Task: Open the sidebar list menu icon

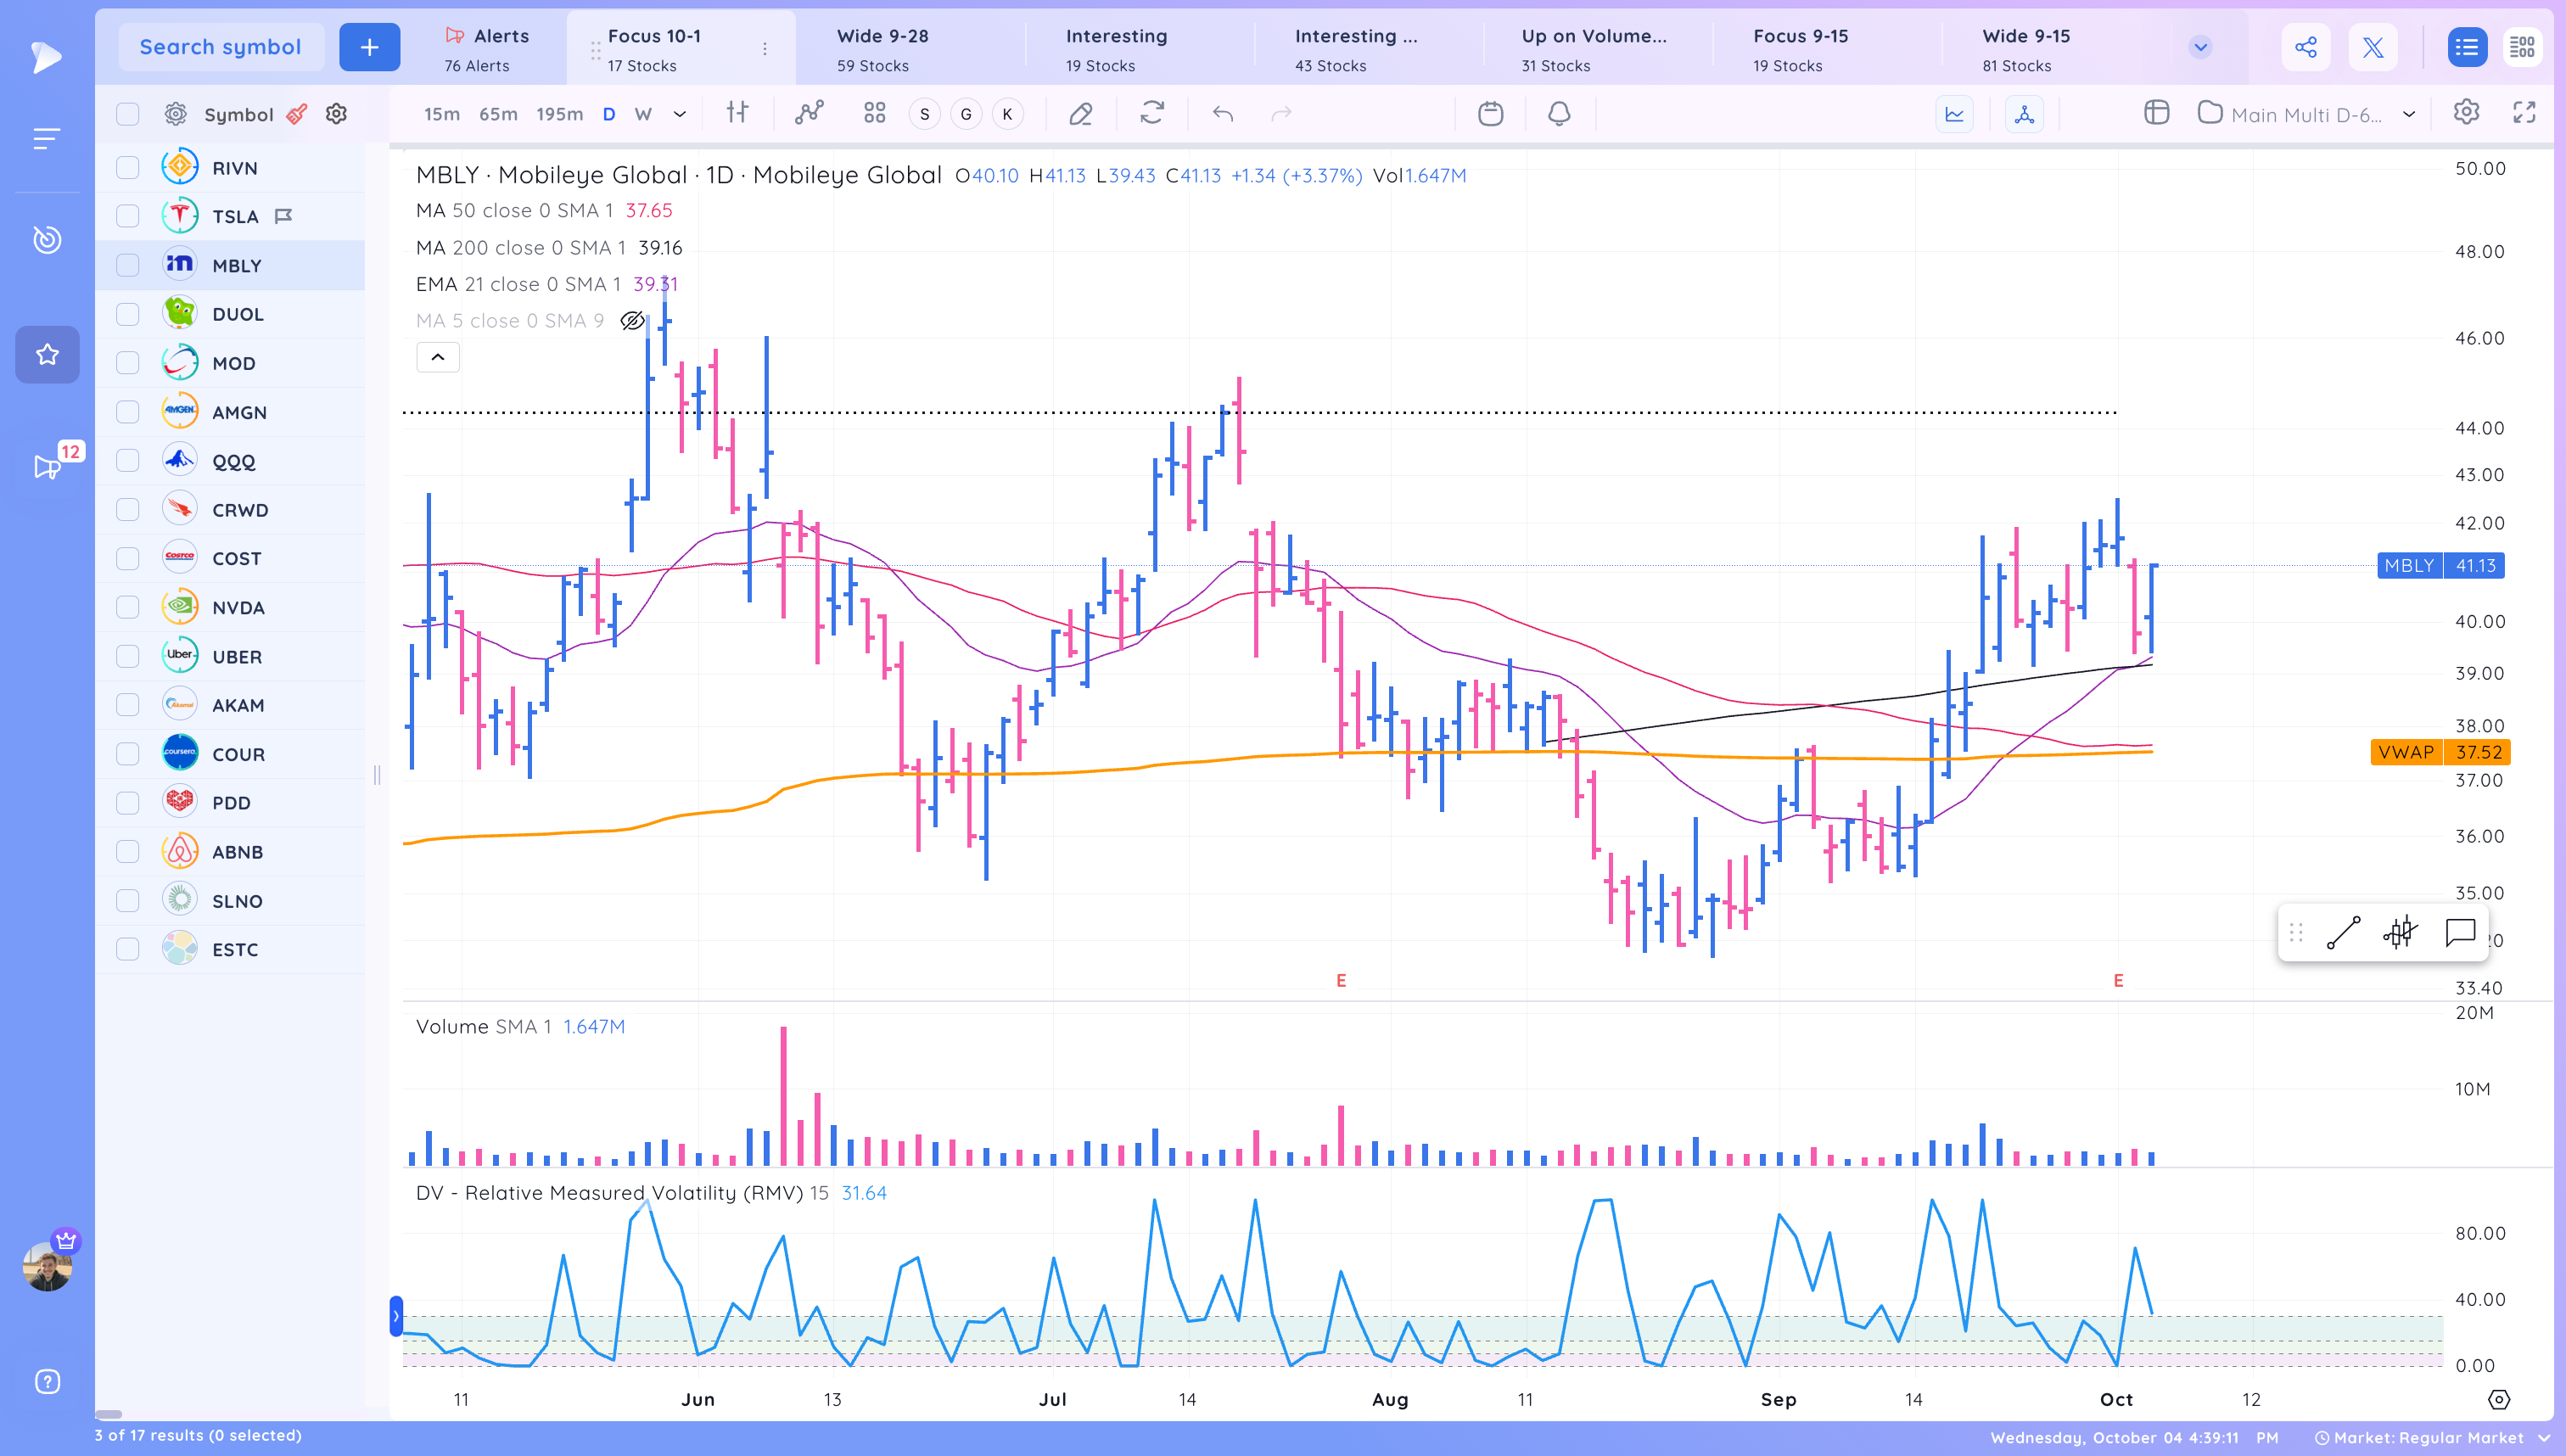Action: (46, 139)
